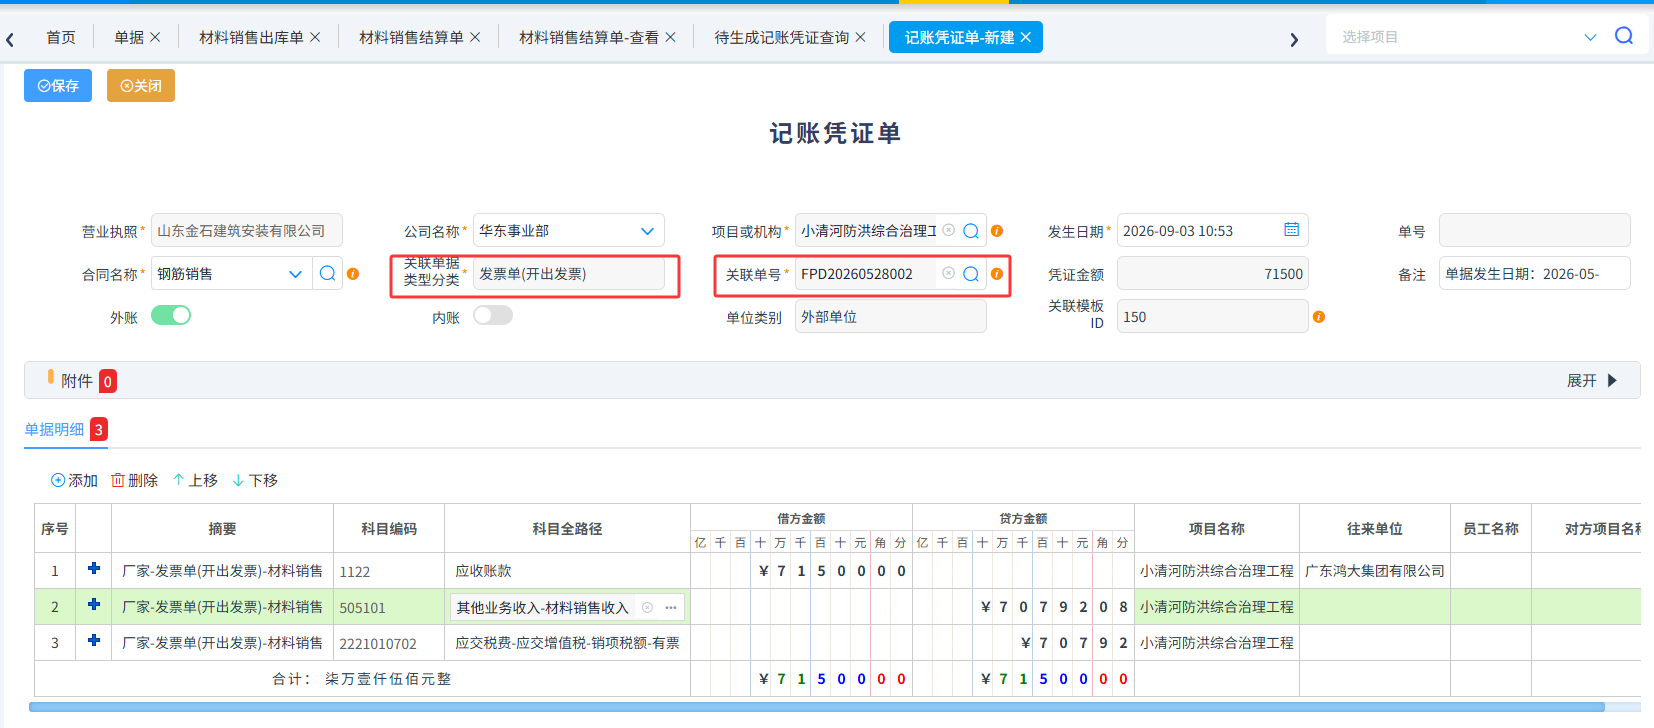The width and height of the screenshot is (1654, 728).
Task: Turn off the 外账 toggle
Action: pos(171,316)
